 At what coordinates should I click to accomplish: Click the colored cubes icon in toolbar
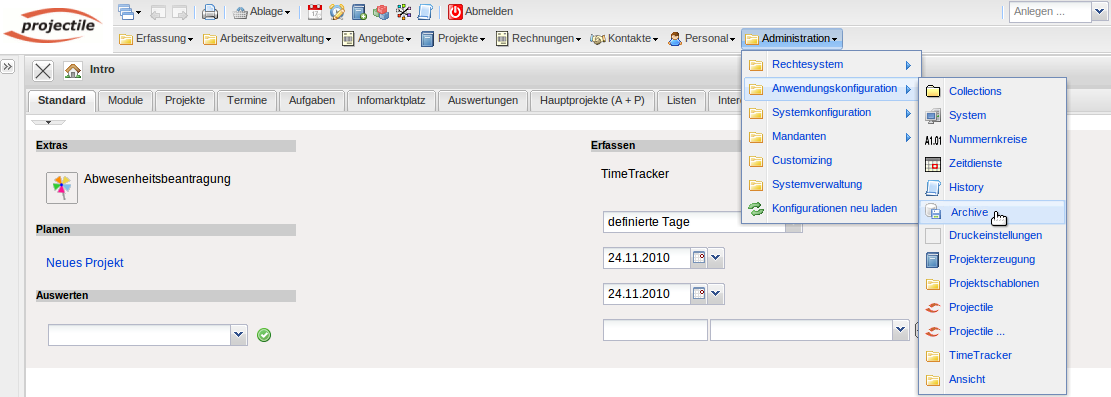point(380,11)
